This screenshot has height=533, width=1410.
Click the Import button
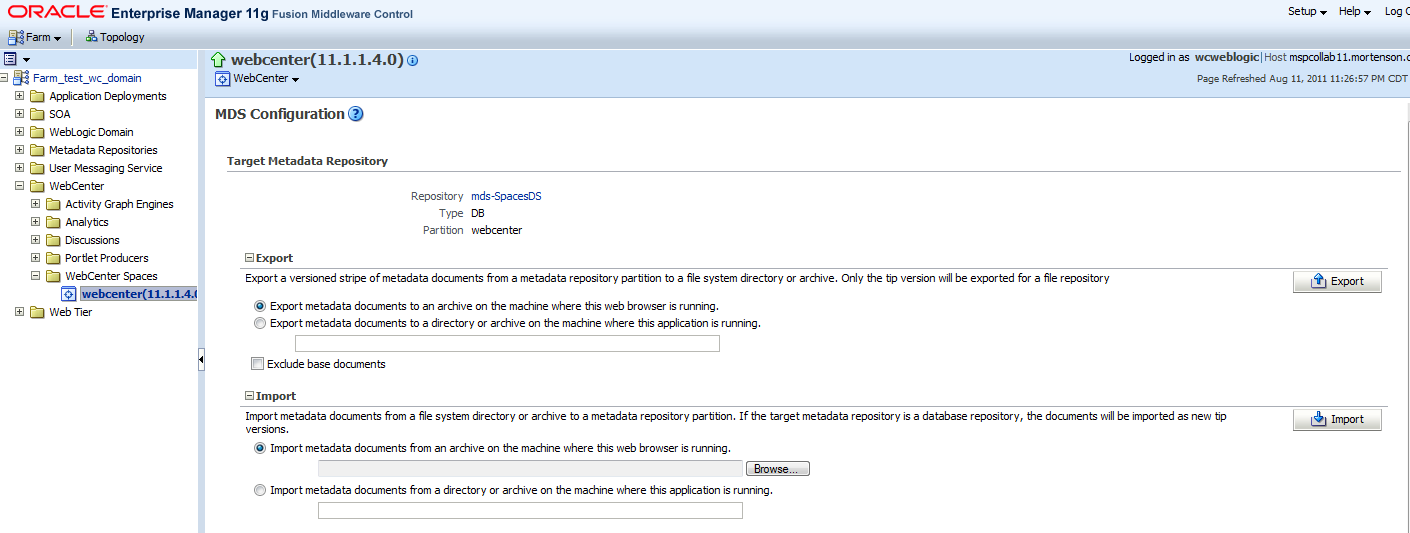point(1337,419)
